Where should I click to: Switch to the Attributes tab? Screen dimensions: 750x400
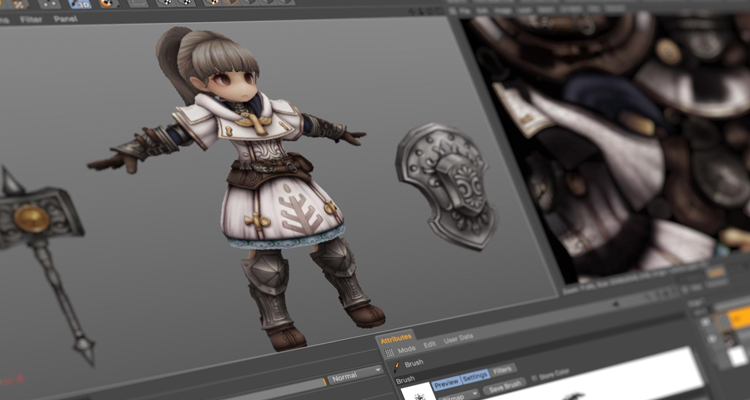tap(396, 338)
